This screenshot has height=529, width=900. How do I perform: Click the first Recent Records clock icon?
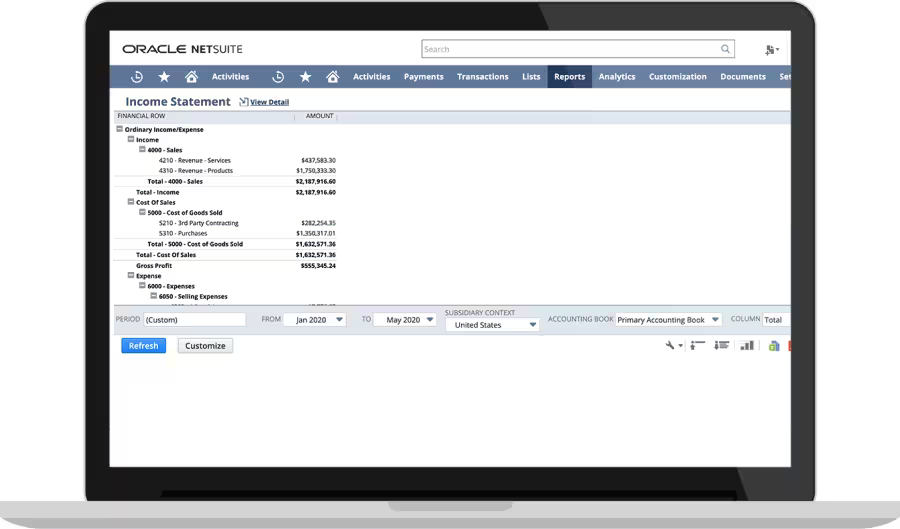[x=137, y=77]
